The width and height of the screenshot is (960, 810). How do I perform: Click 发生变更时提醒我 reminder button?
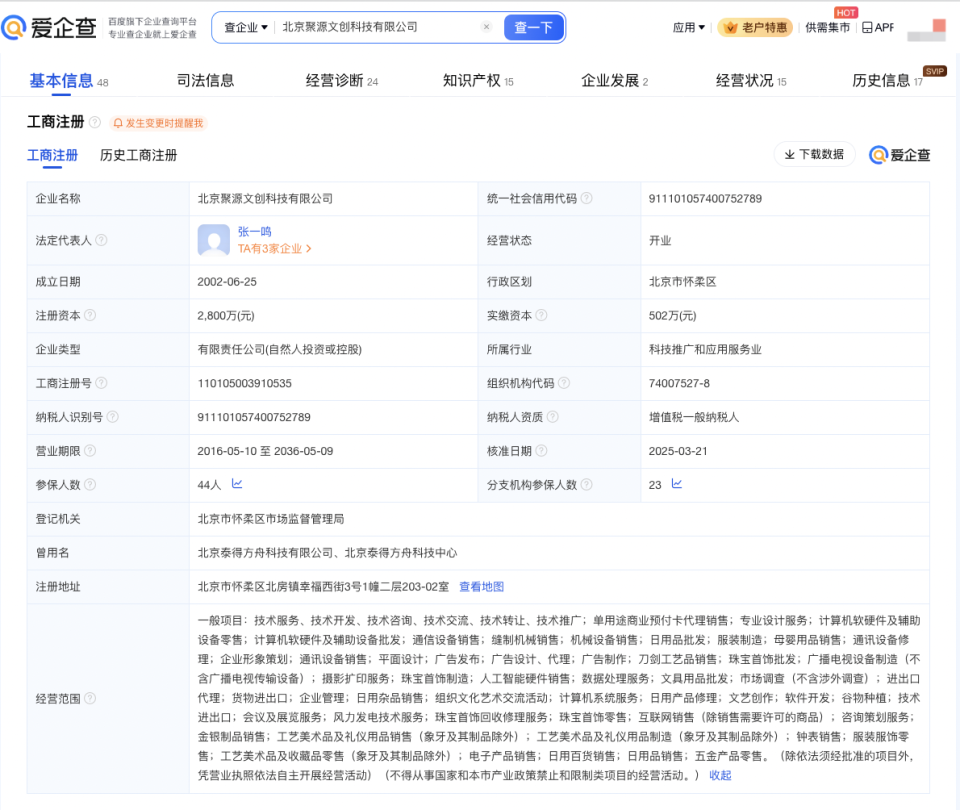pos(159,123)
